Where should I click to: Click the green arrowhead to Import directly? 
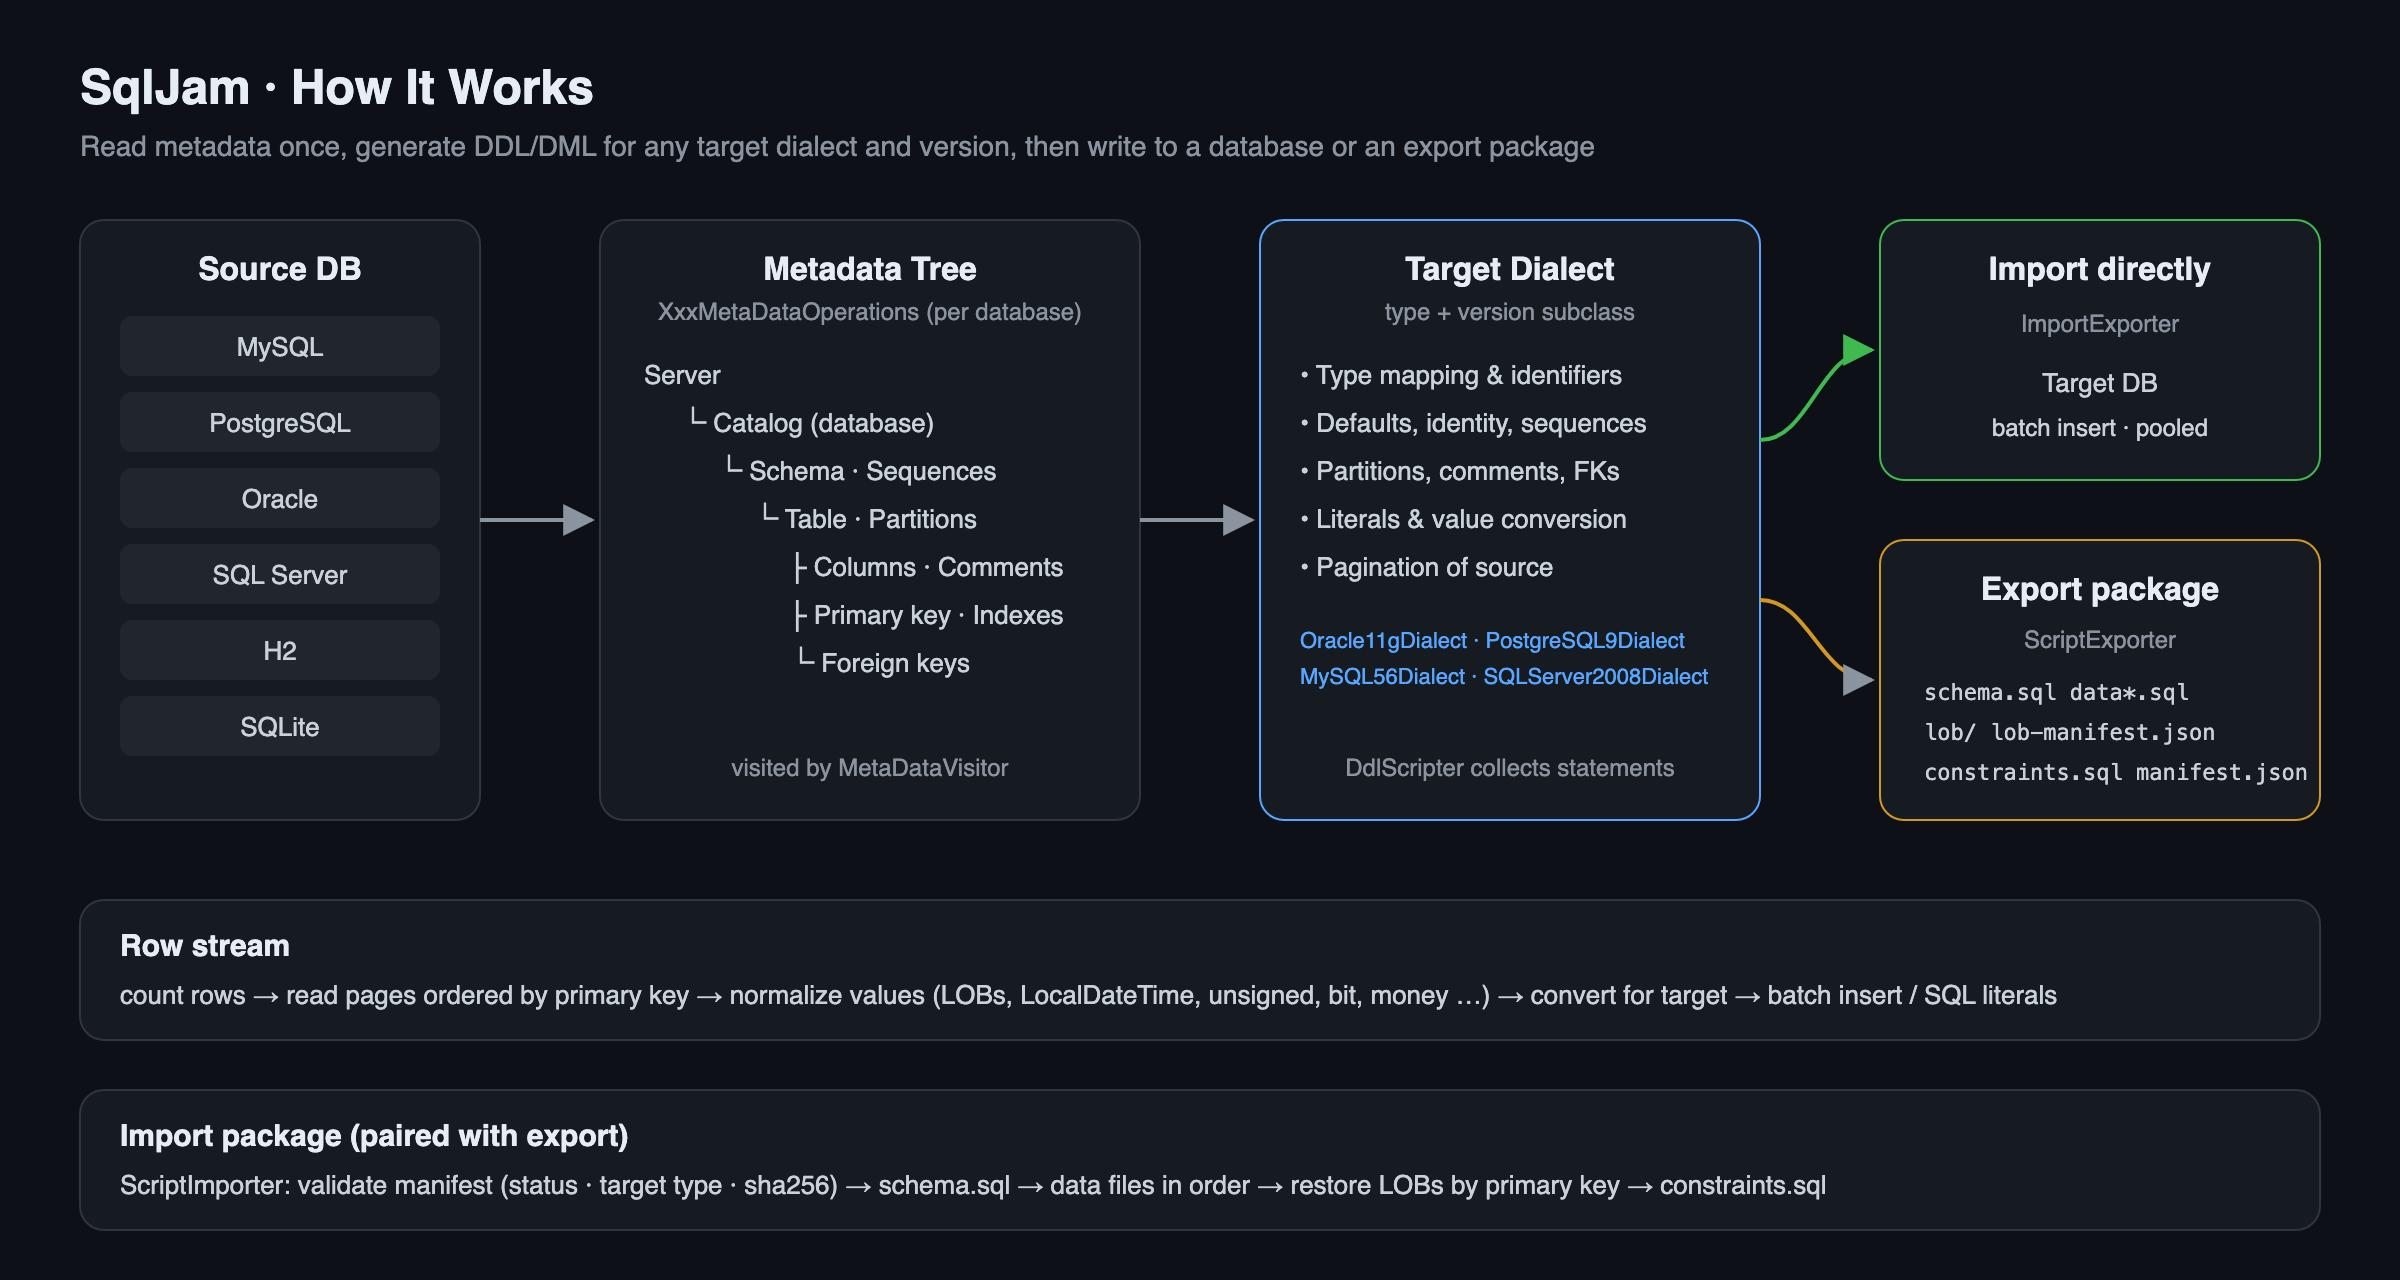coord(1858,350)
